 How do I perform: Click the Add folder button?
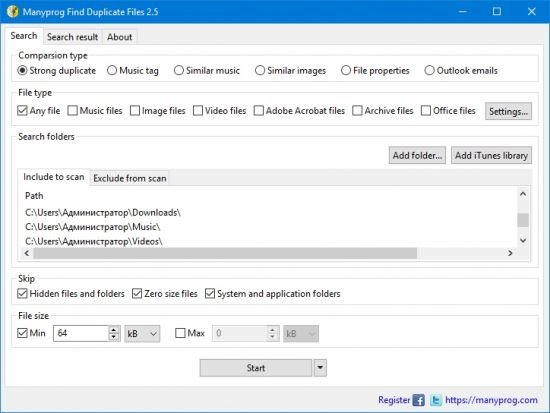tap(417, 155)
